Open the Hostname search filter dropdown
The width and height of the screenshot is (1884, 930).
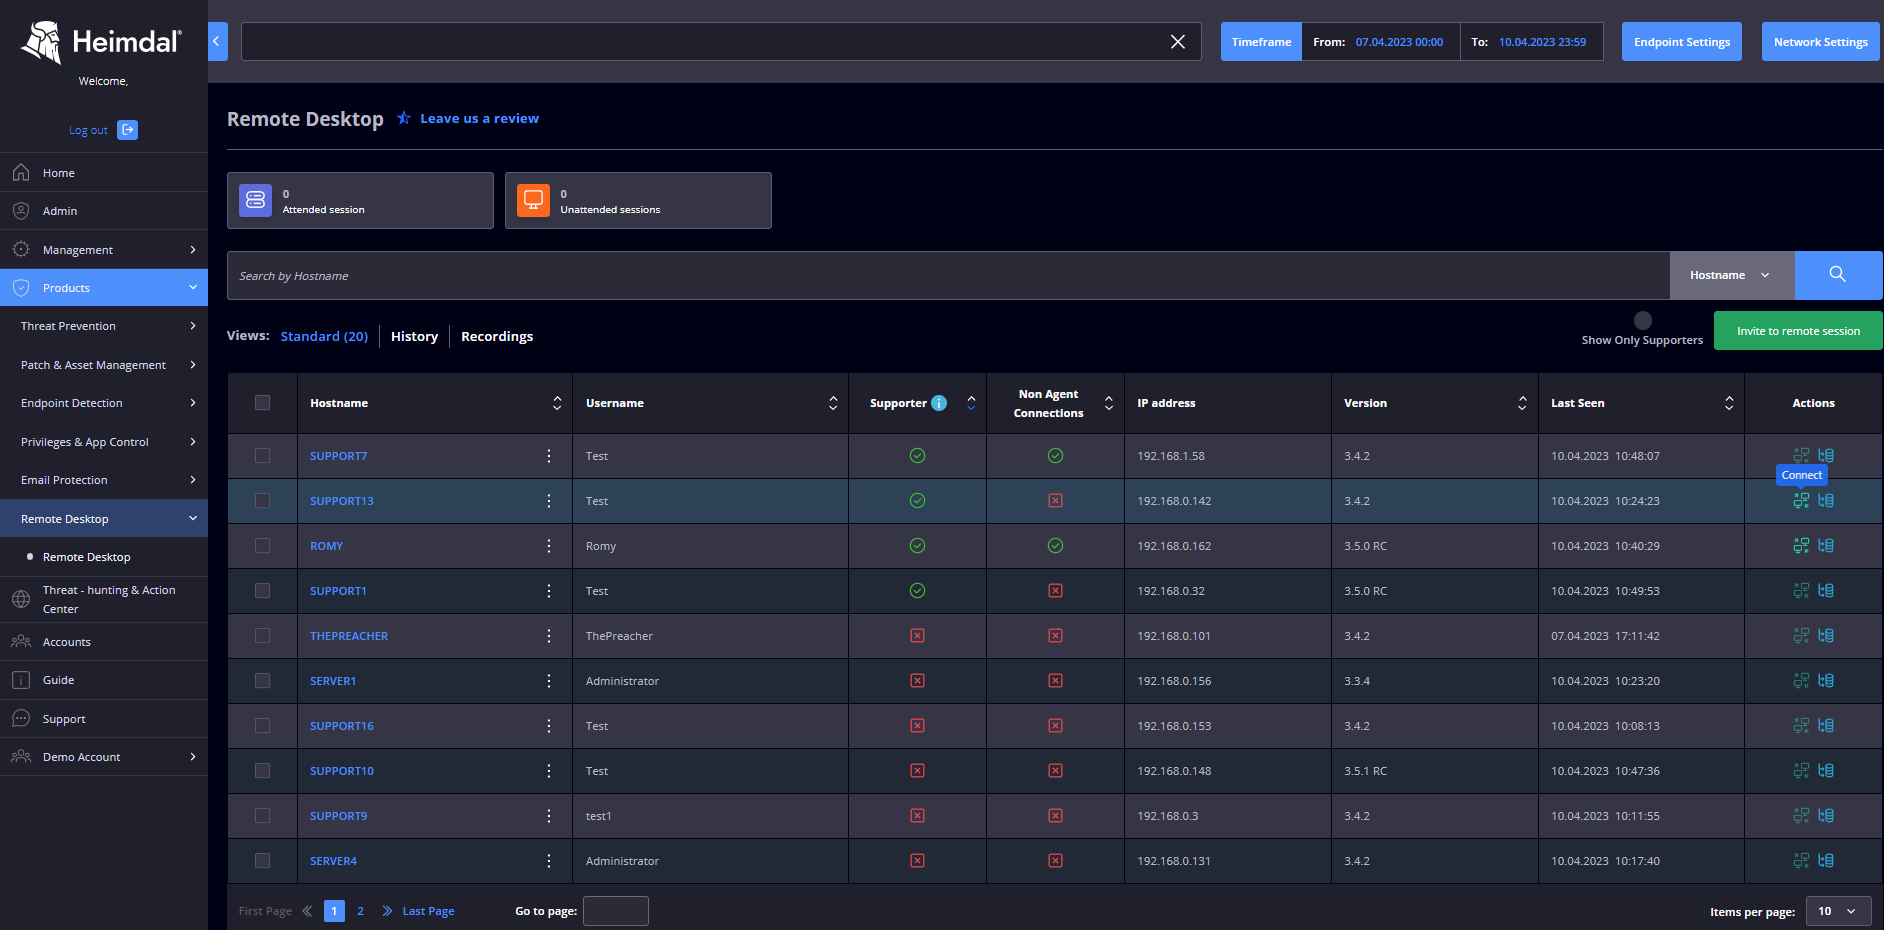1731,275
